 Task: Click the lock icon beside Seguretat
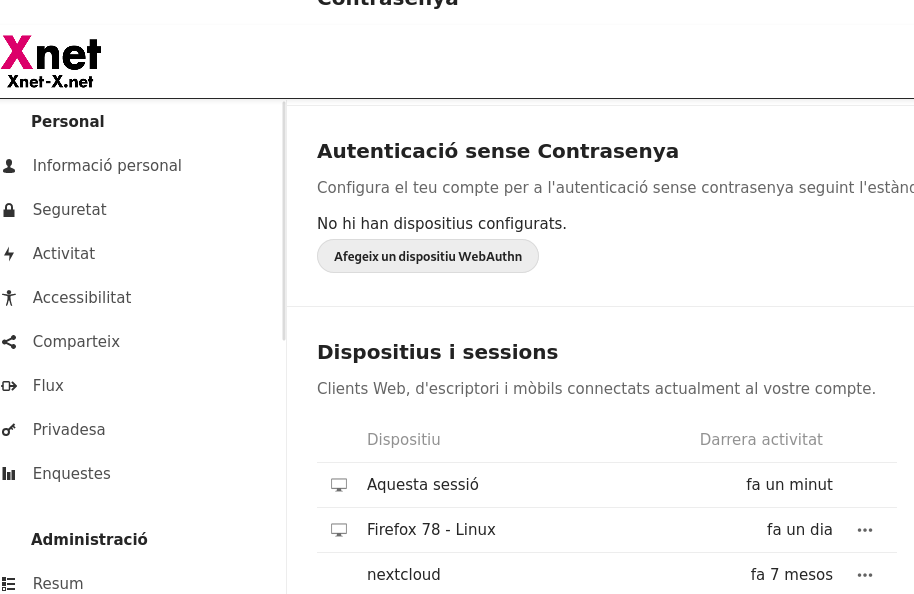pos(9,210)
